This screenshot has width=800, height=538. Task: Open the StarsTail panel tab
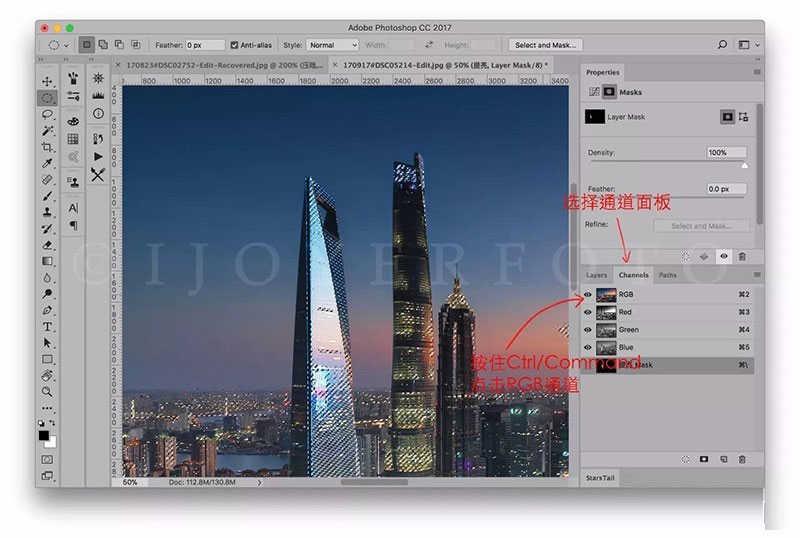click(x=600, y=478)
